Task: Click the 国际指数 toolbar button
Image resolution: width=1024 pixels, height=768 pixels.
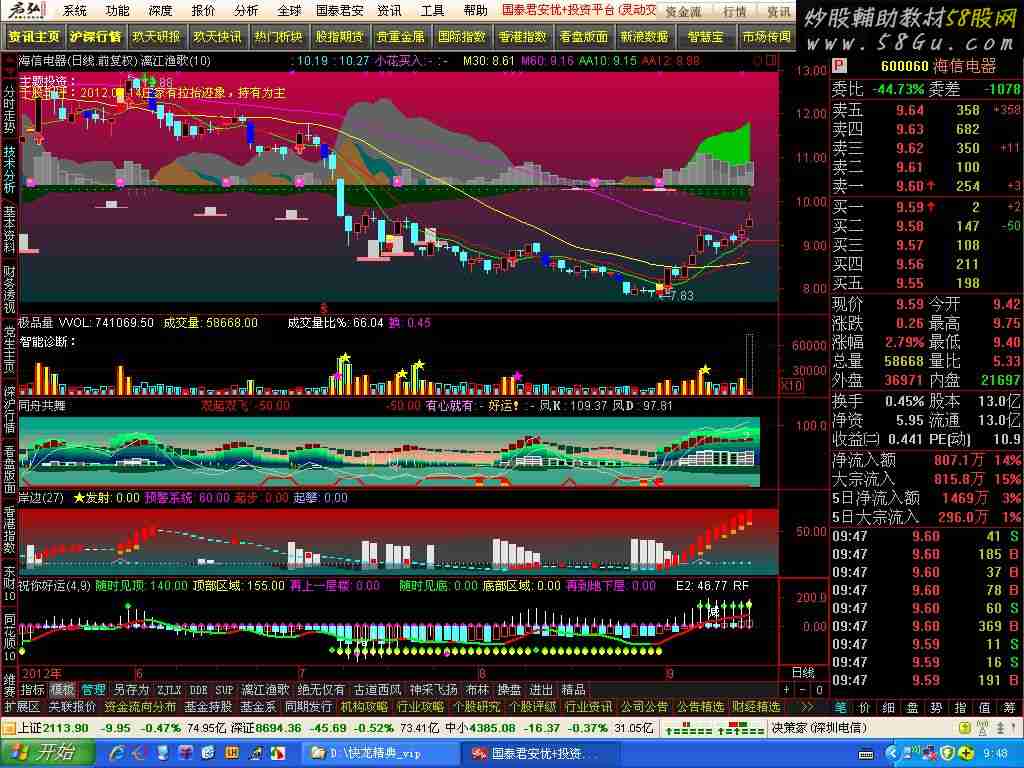Action: 462,37
